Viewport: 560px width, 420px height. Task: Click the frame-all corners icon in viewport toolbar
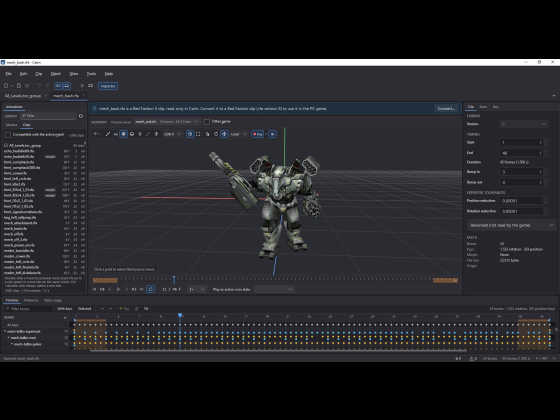pos(198,134)
